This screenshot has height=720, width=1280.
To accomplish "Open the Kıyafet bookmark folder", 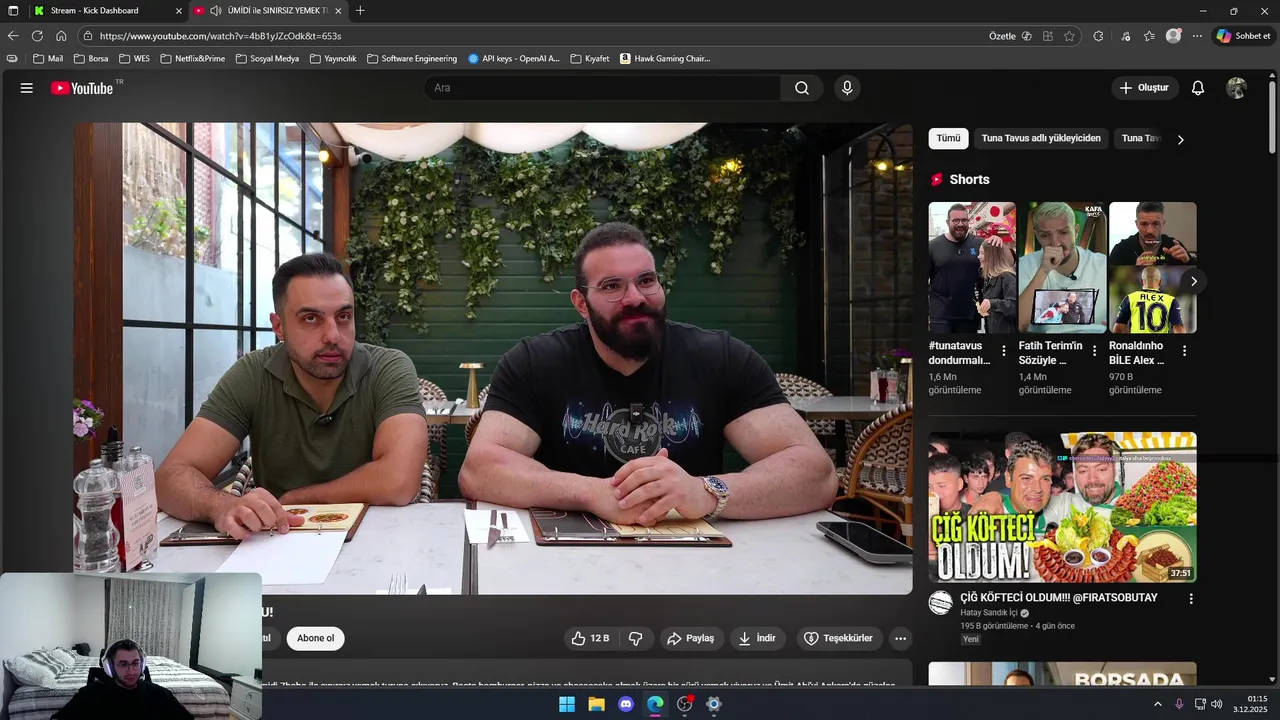I will pyautogui.click(x=590, y=59).
